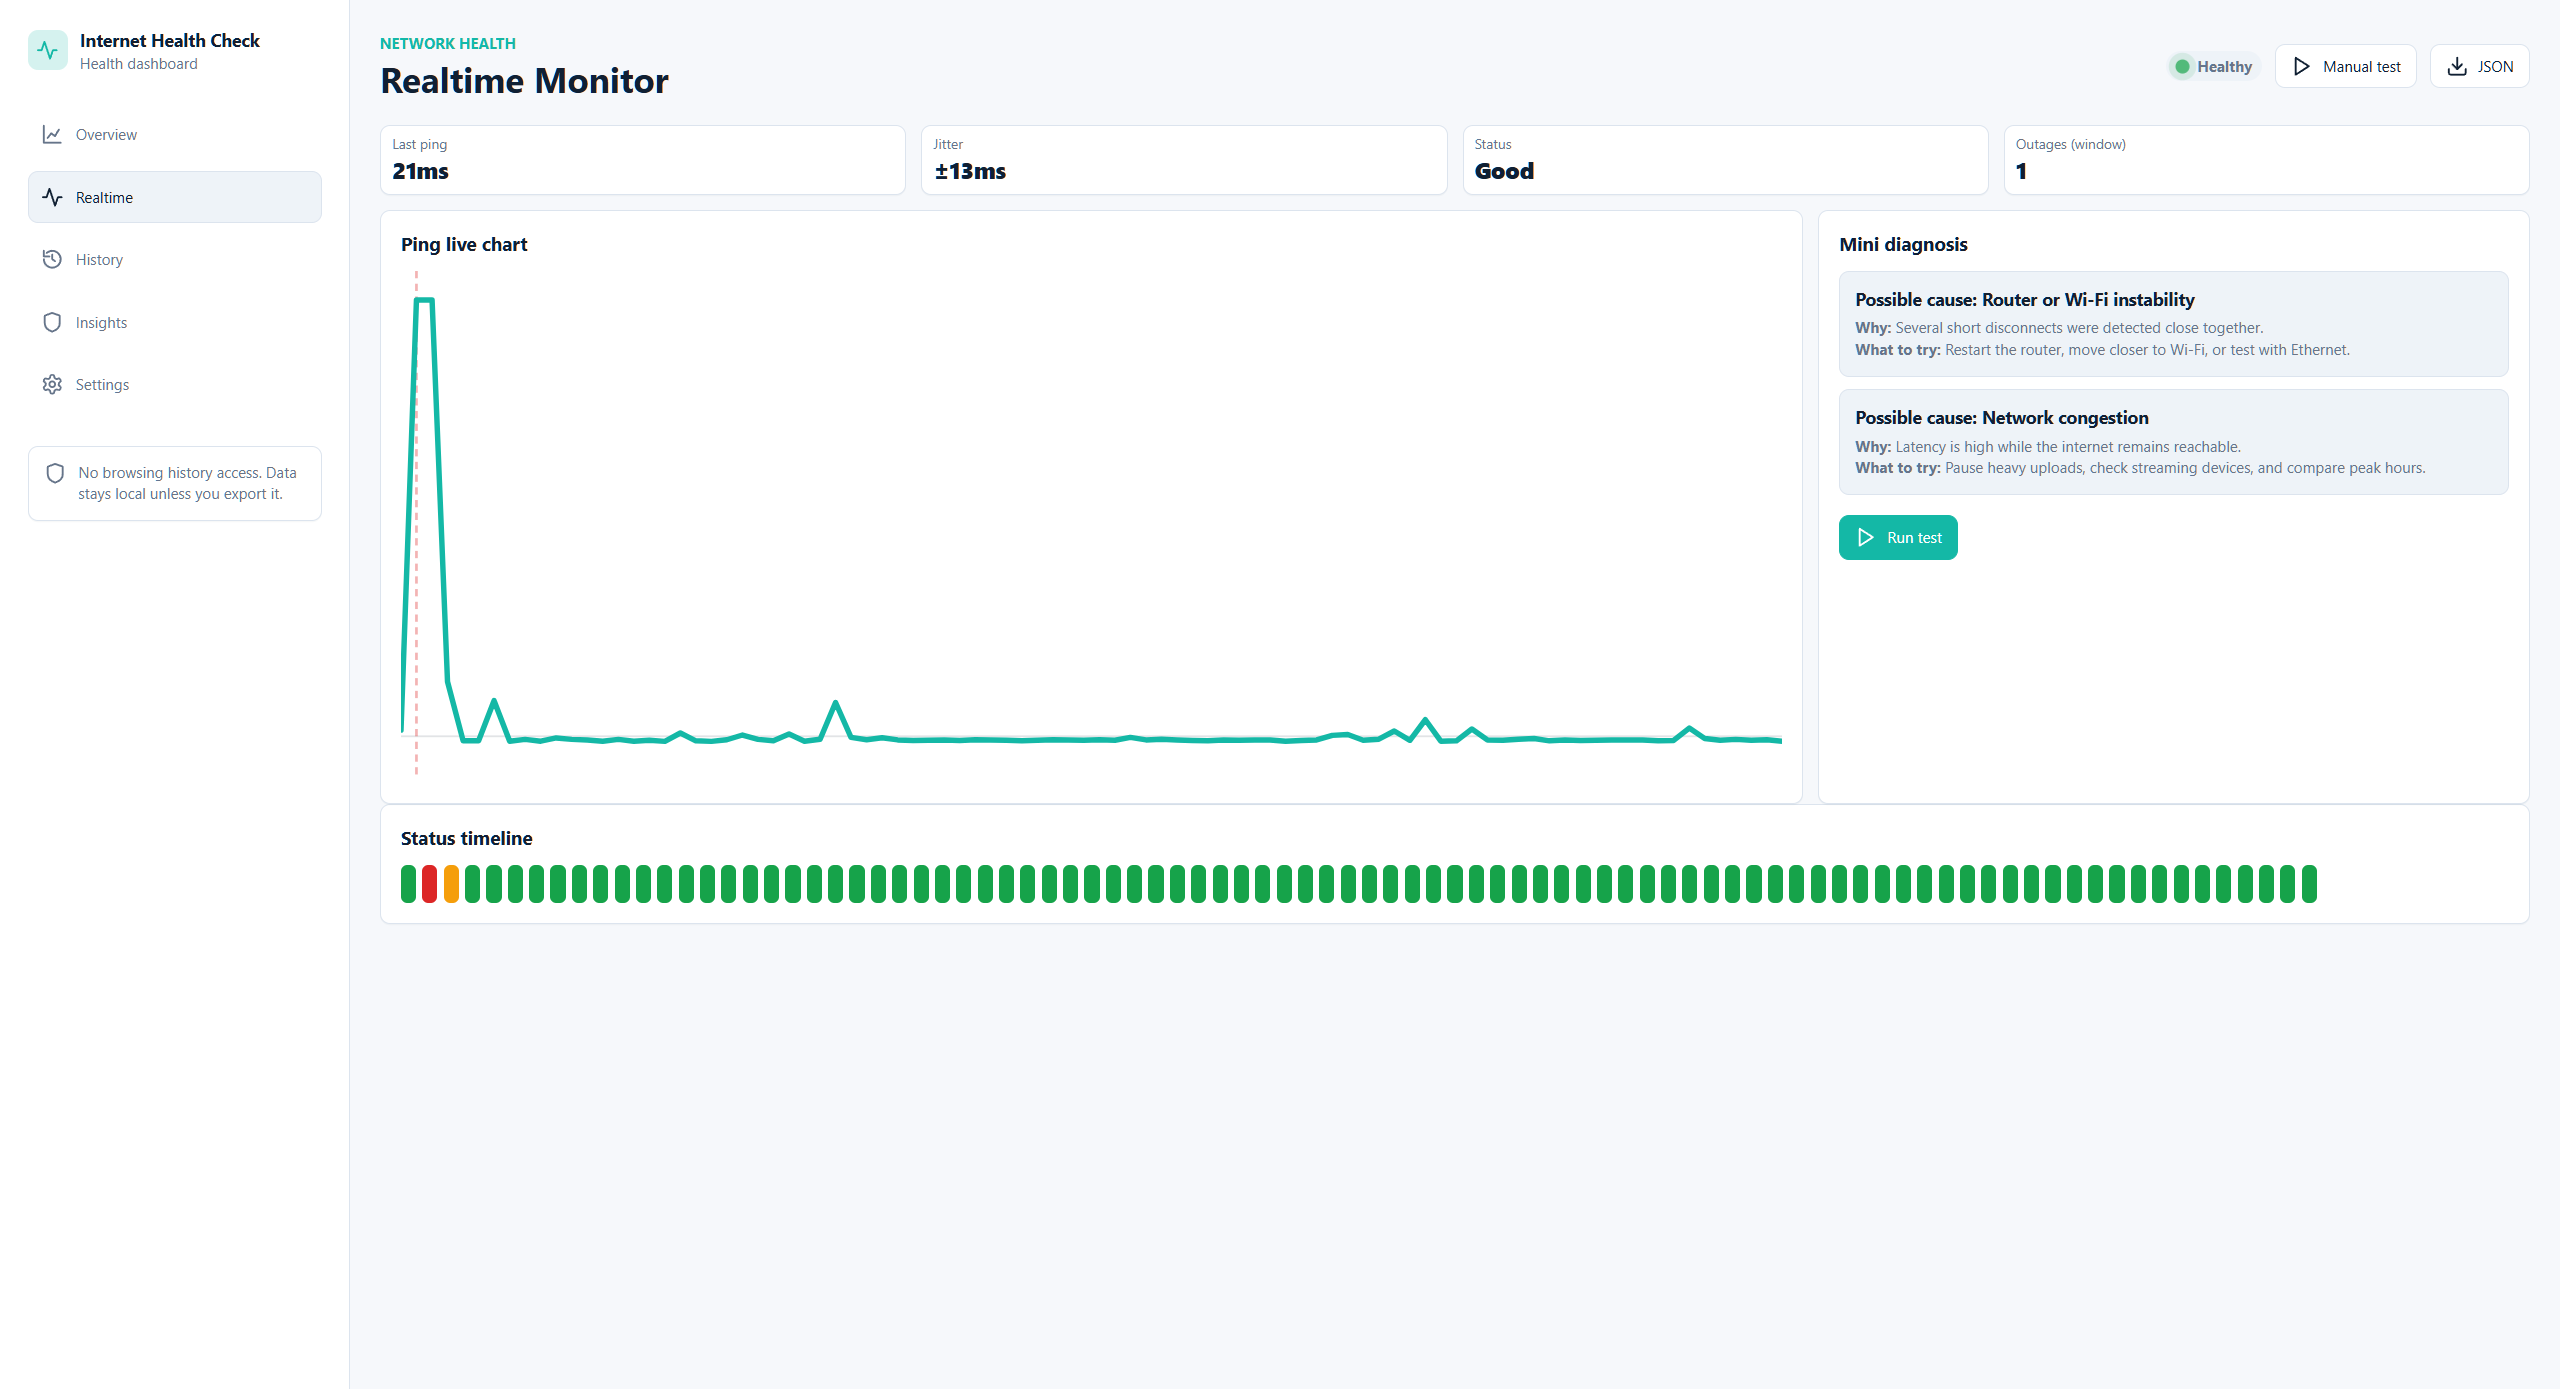Select the Realtime nav item

pos(175,197)
